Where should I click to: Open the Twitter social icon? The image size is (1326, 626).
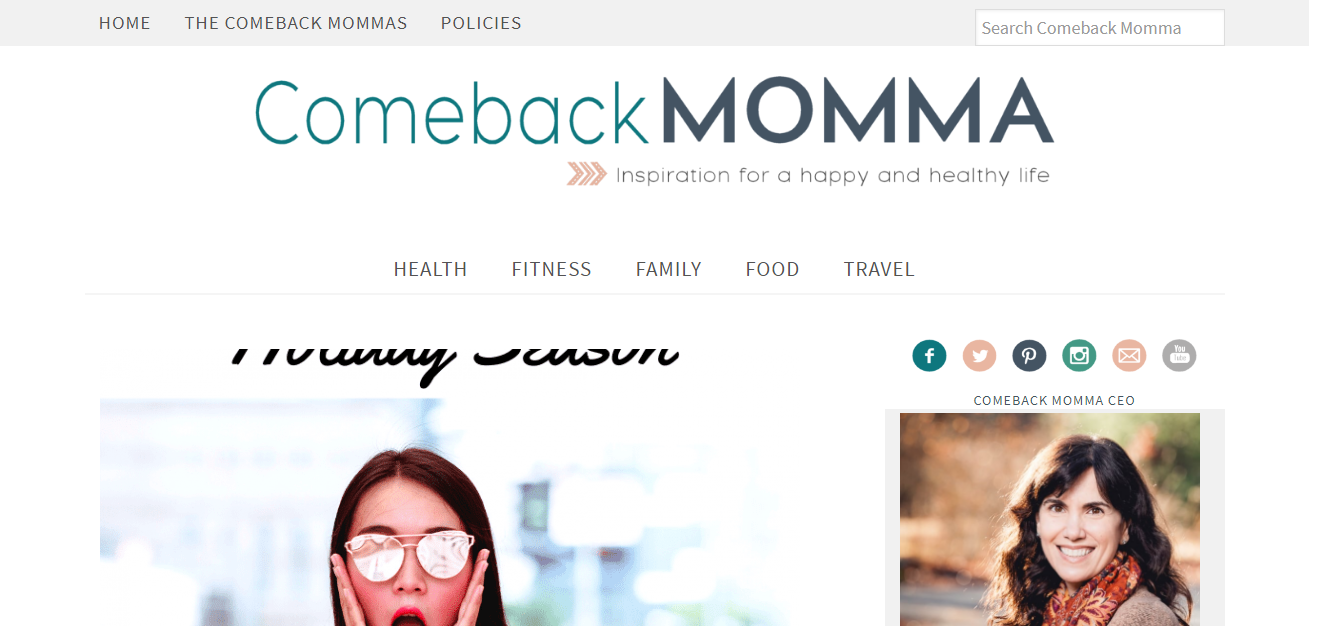(x=979, y=355)
